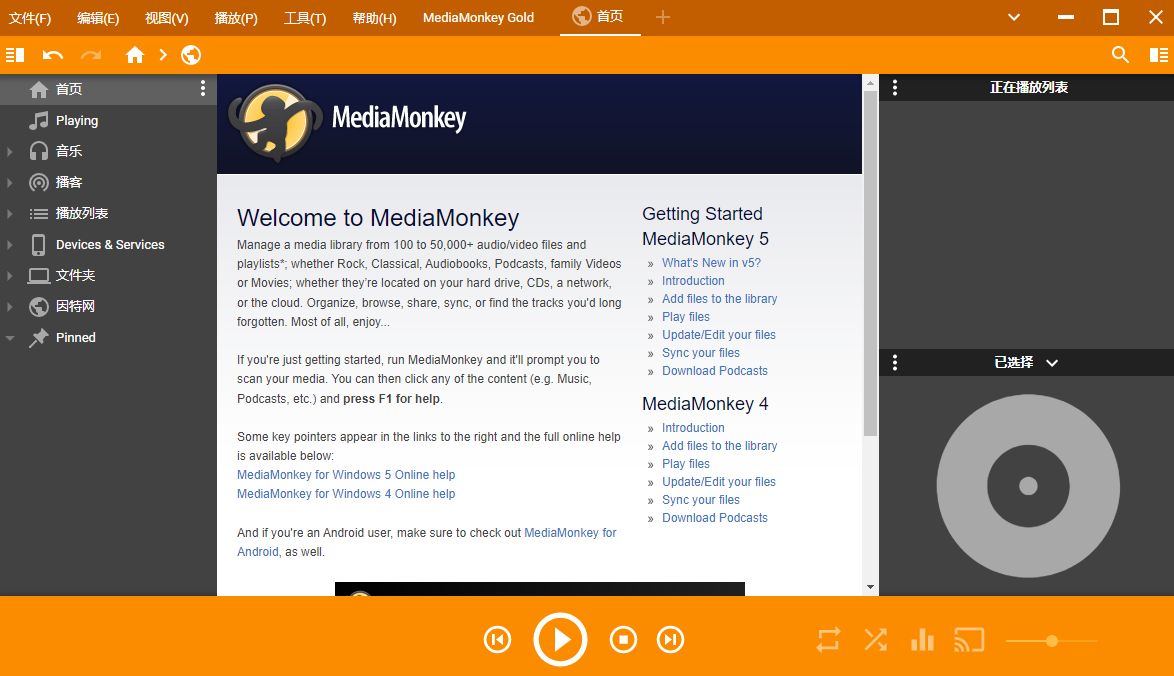Add a new tab with plus button

pos(663,17)
